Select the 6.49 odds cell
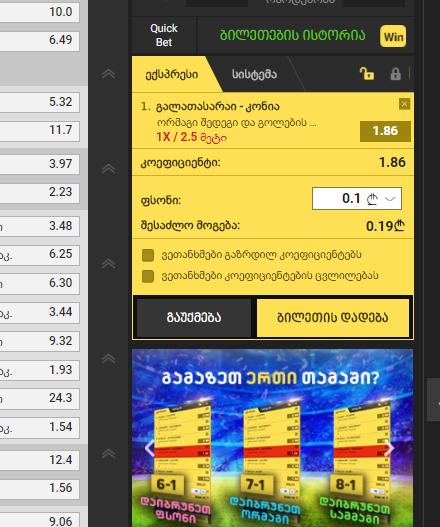This screenshot has width=440, height=527. coord(40,40)
